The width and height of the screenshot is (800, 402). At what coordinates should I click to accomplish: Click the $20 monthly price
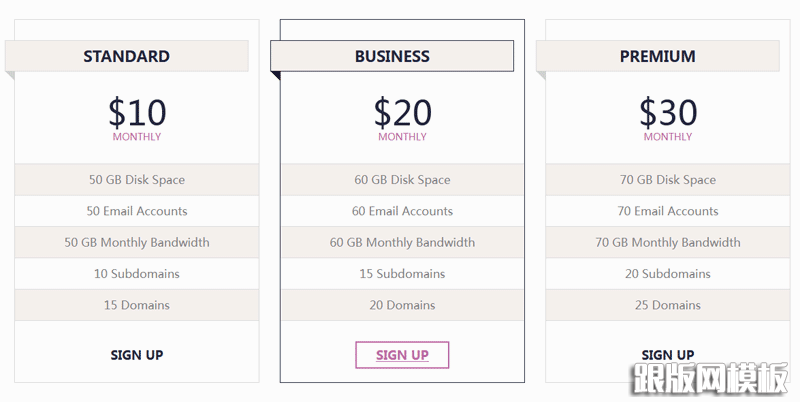(402, 112)
